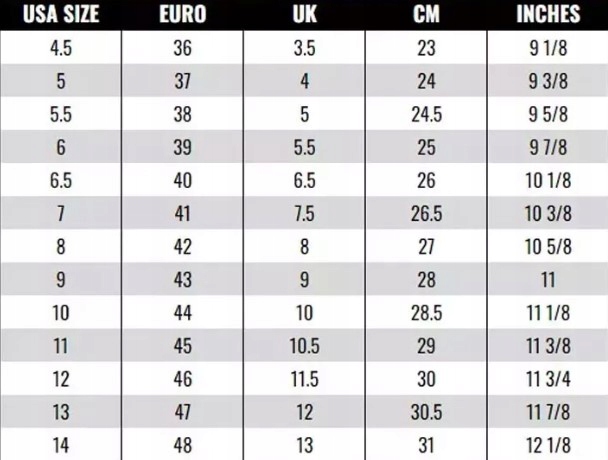Select the 9 7/8 inches cell

coord(548,147)
